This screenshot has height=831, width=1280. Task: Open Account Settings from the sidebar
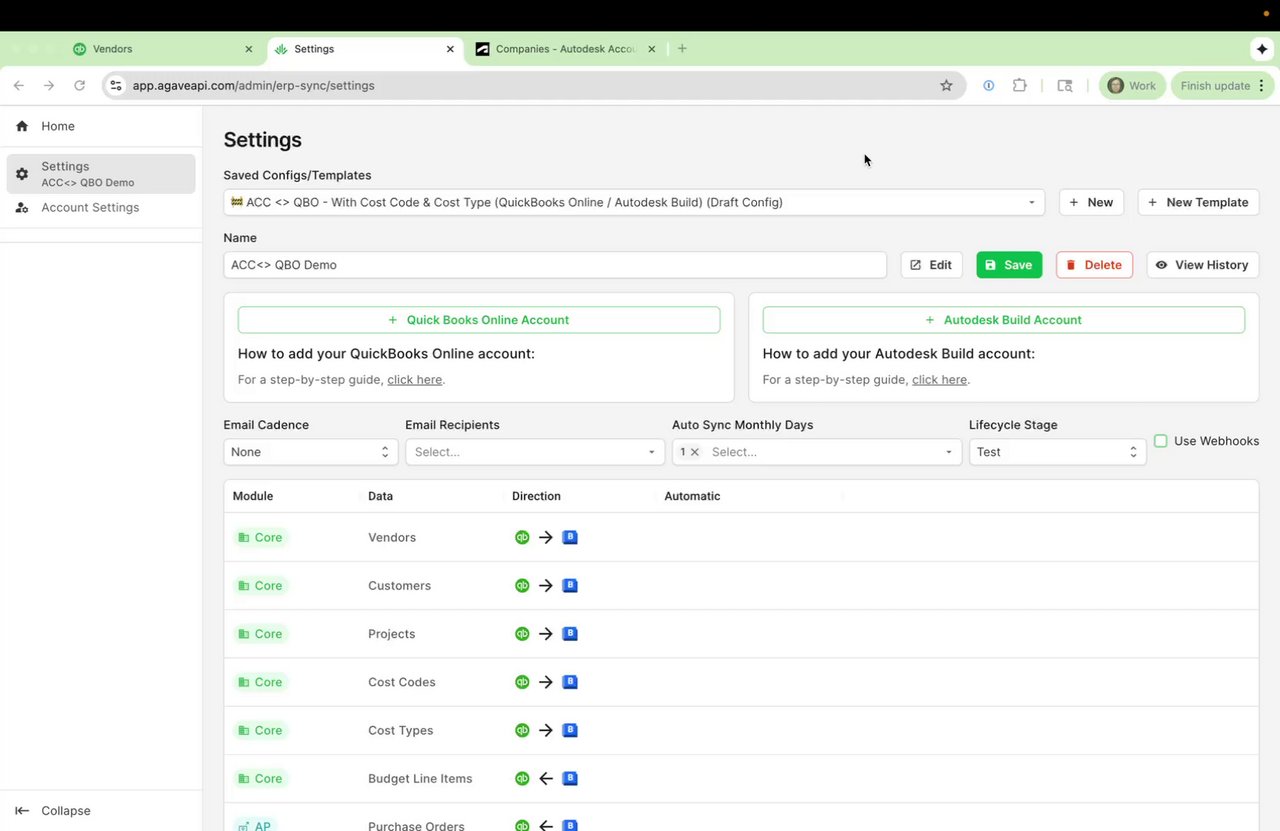pyautogui.click(x=90, y=208)
